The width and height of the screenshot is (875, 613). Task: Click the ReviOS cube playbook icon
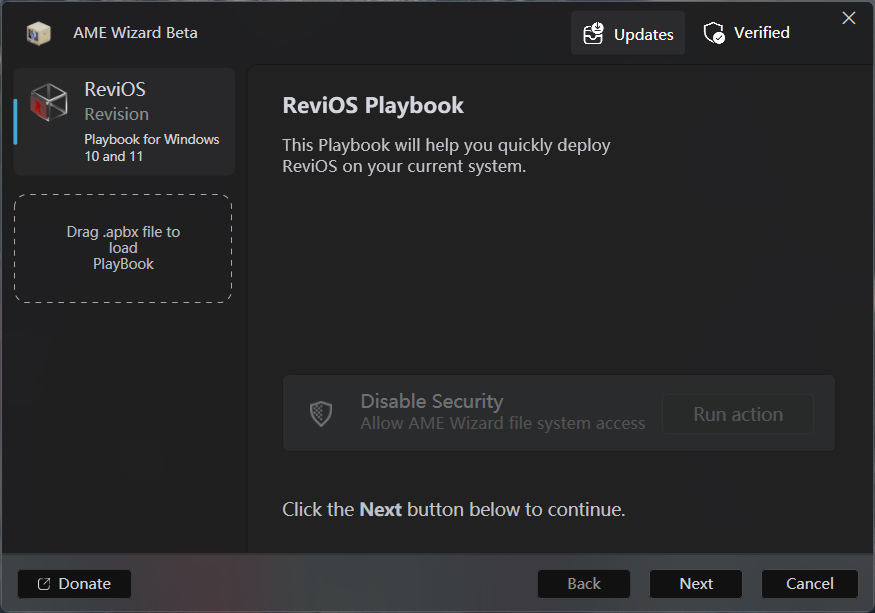(x=49, y=102)
